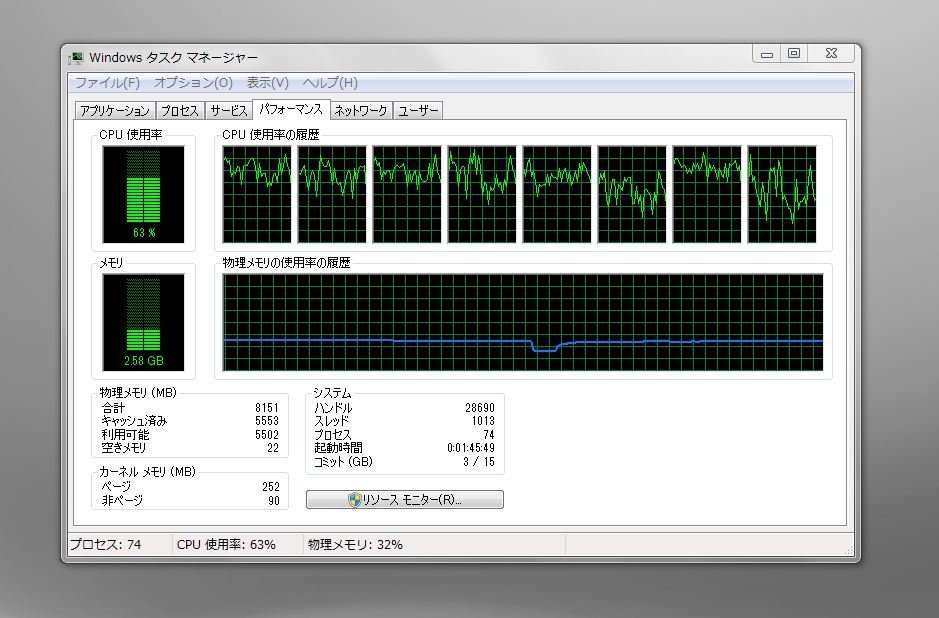Click the システム group label
This screenshot has width=939, height=618.
pyautogui.click(x=332, y=393)
